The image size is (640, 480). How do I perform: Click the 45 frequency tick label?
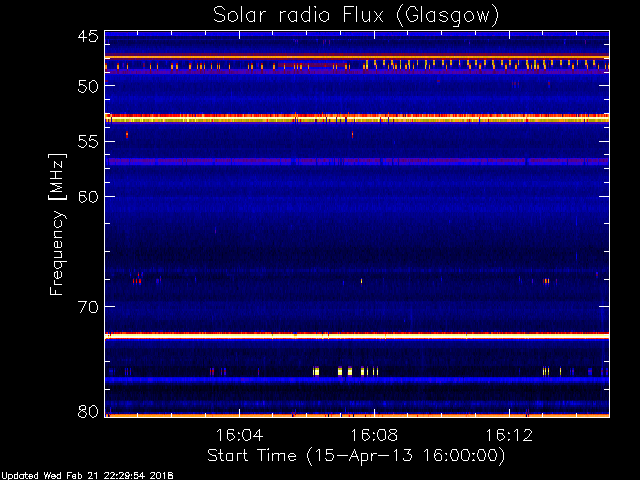[x=88, y=37]
